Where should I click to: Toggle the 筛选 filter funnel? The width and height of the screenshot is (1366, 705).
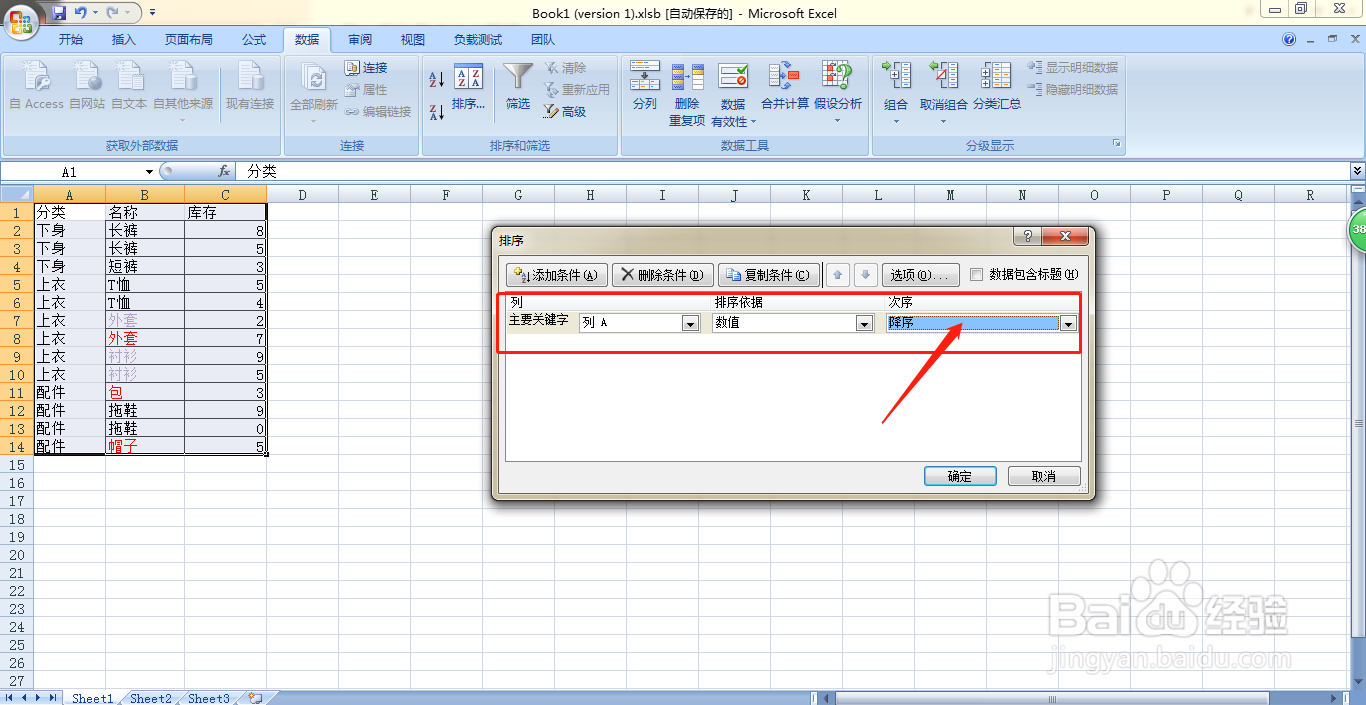518,88
